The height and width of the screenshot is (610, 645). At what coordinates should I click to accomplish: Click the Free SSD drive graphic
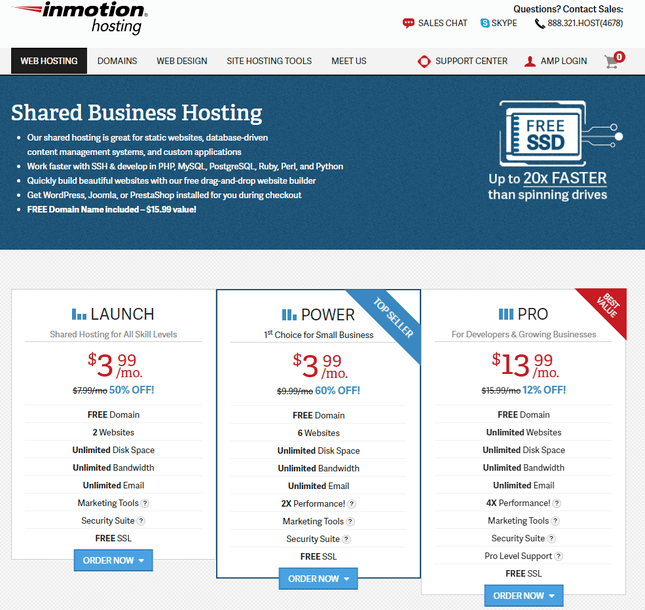561,133
